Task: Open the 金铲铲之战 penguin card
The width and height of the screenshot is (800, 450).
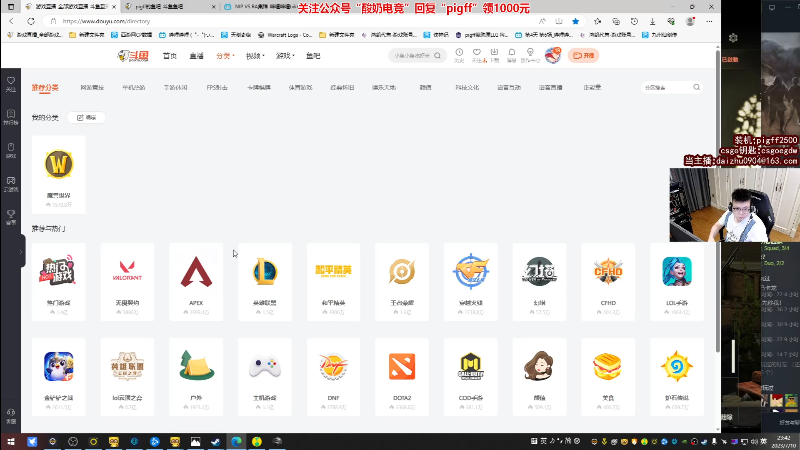Action: [59, 377]
